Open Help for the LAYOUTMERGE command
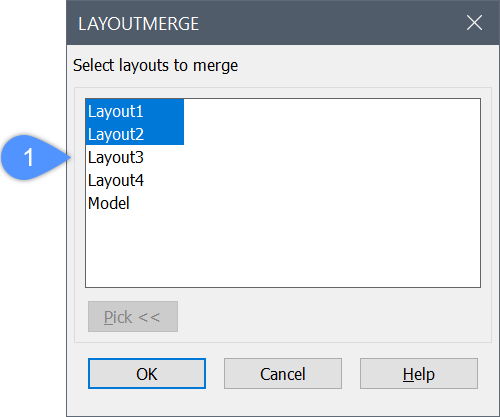The height and width of the screenshot is (417, 500). tap(419, 373)
